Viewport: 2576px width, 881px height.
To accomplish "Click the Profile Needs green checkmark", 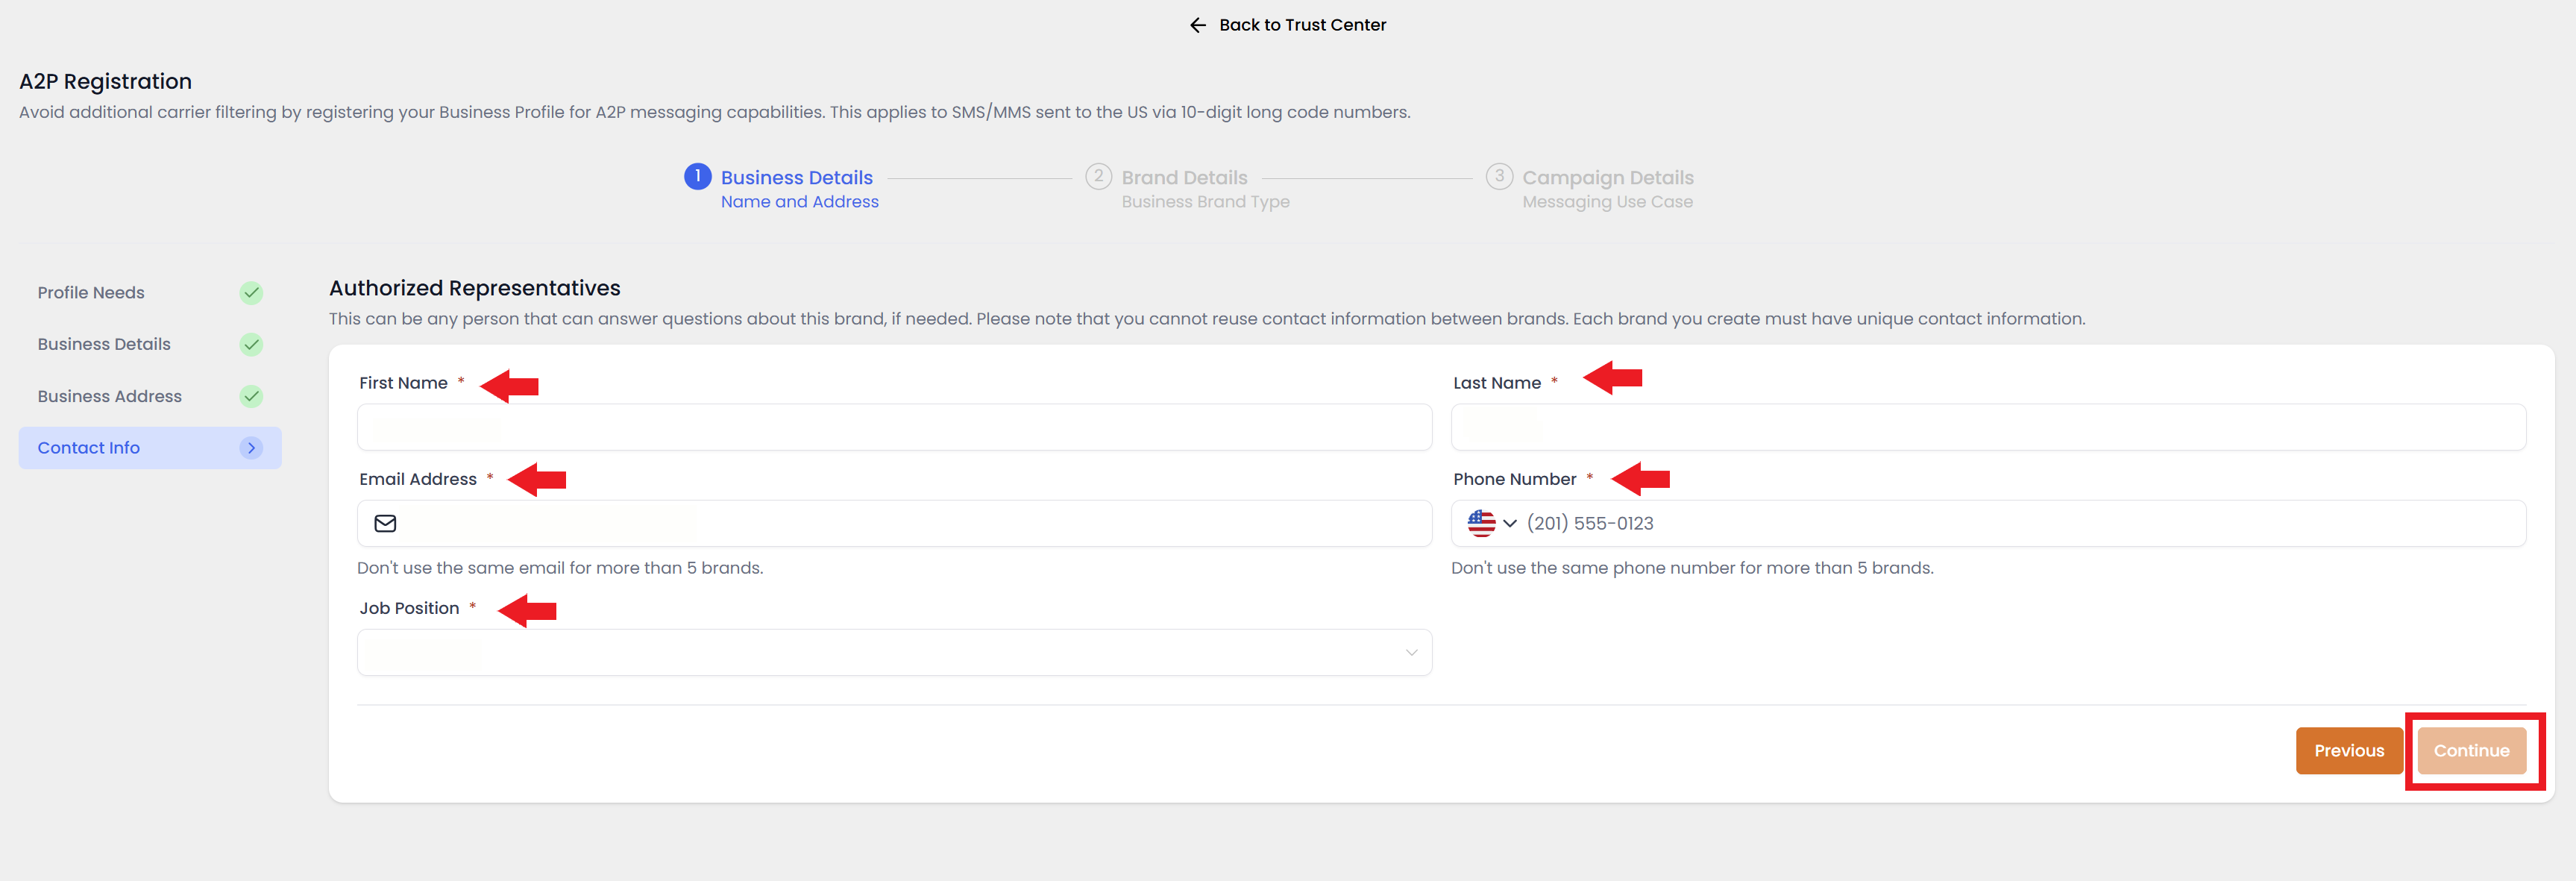I will coord(251,293).
